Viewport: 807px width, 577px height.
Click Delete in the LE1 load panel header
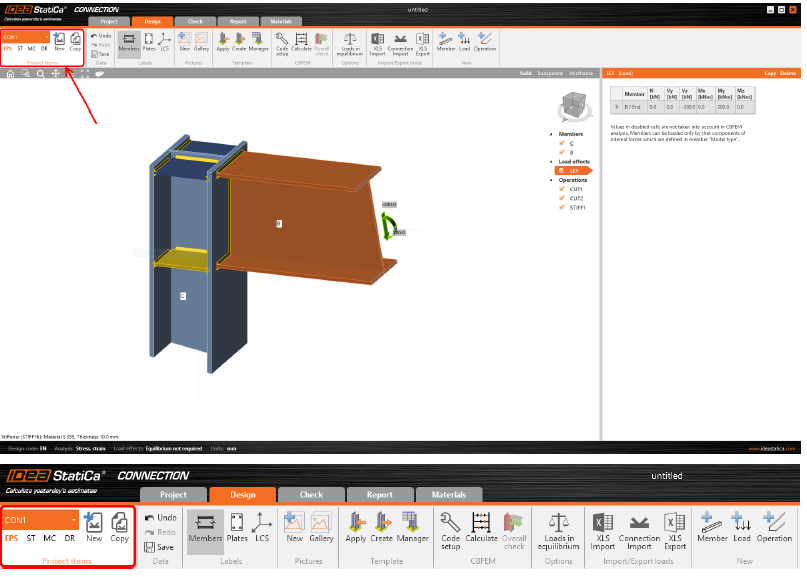pyautogui.click(x=788, y=74)
